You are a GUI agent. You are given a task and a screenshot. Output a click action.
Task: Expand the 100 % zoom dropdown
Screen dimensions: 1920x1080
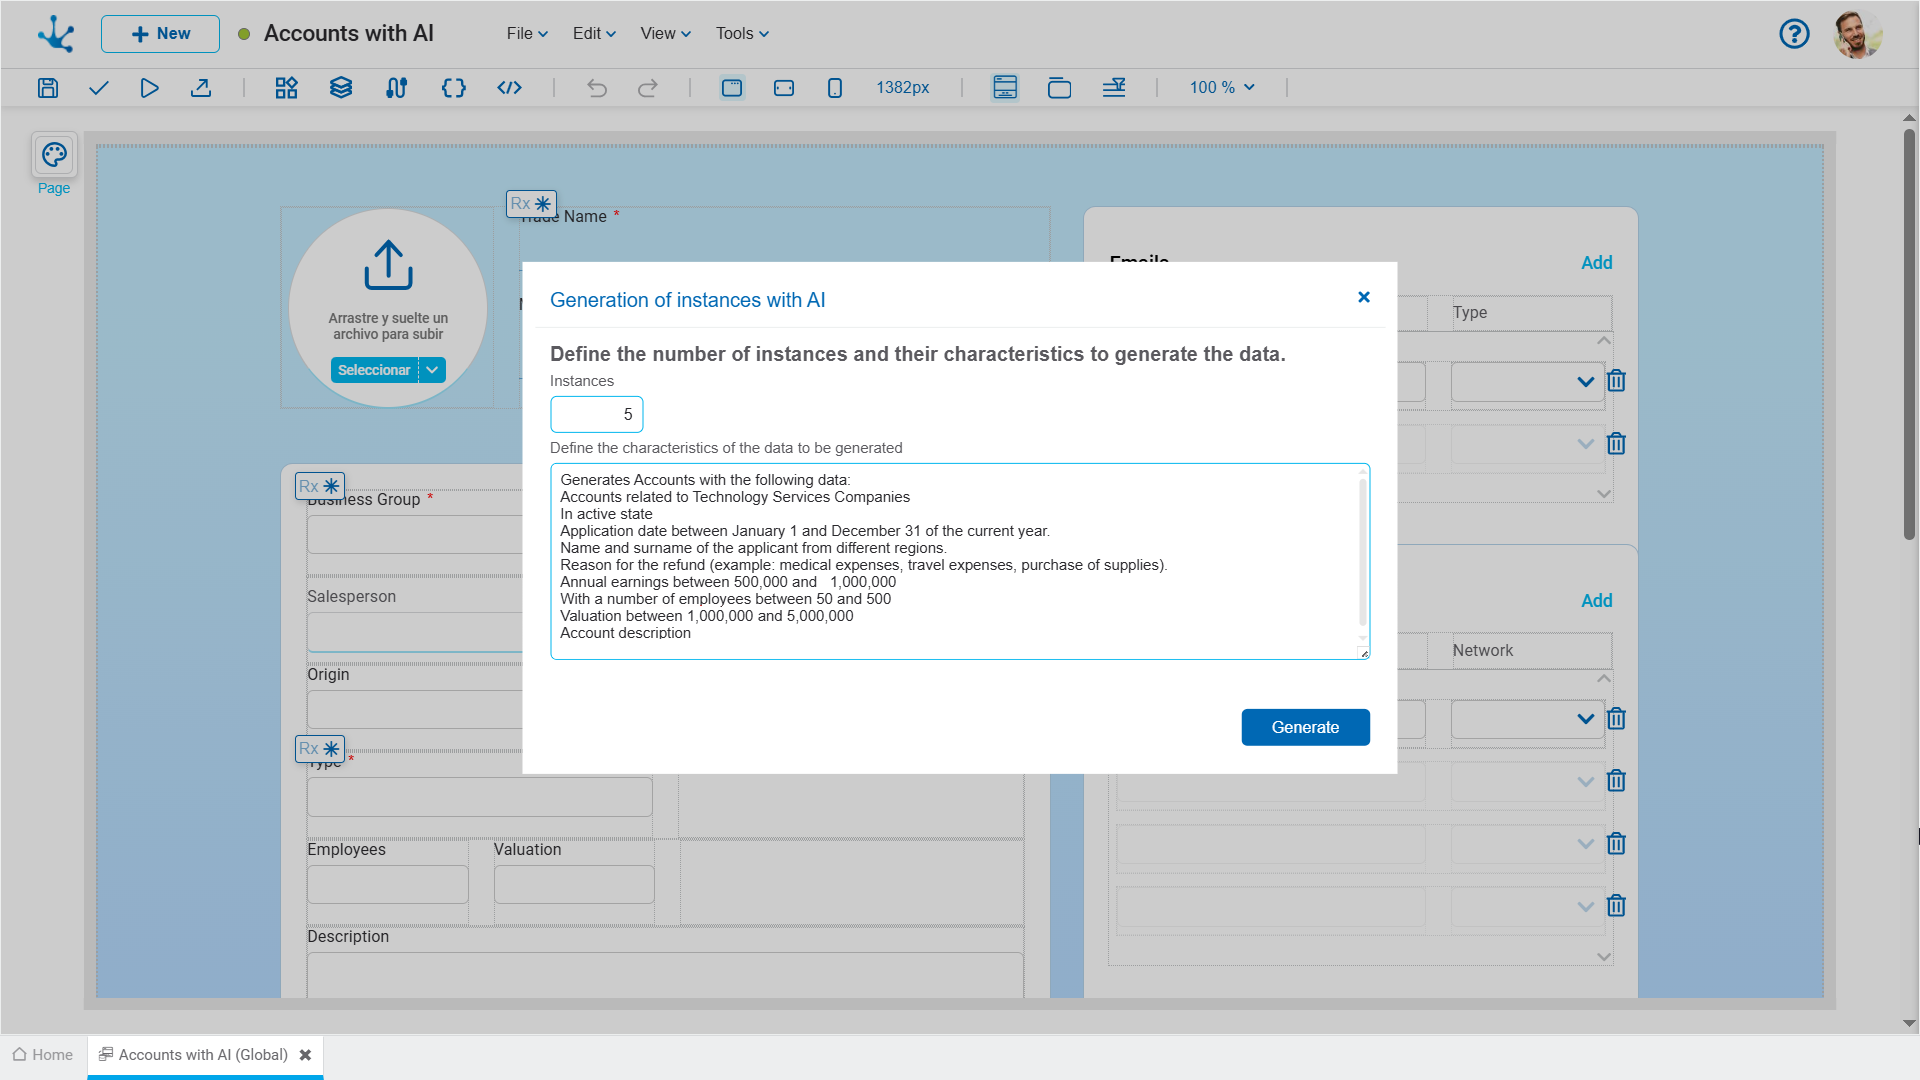tap(1221, 88)
